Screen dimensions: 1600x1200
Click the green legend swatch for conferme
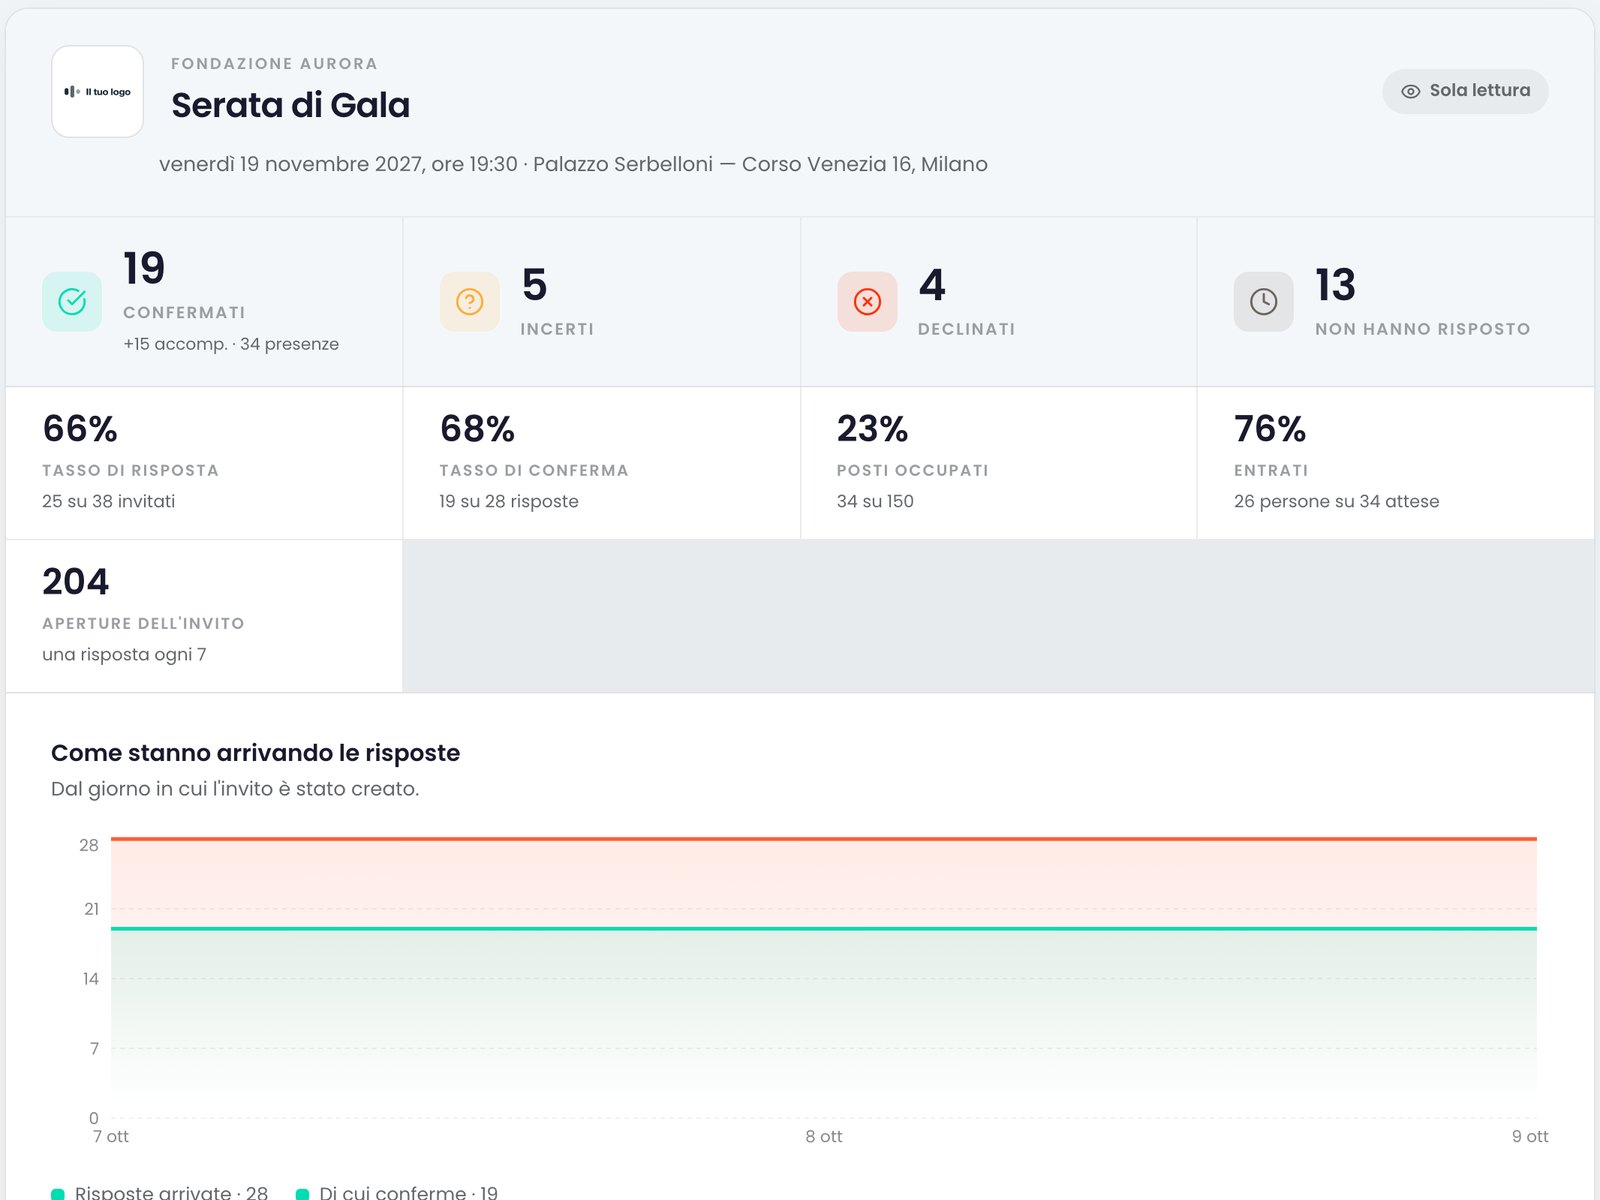(x=302, y=1193)
